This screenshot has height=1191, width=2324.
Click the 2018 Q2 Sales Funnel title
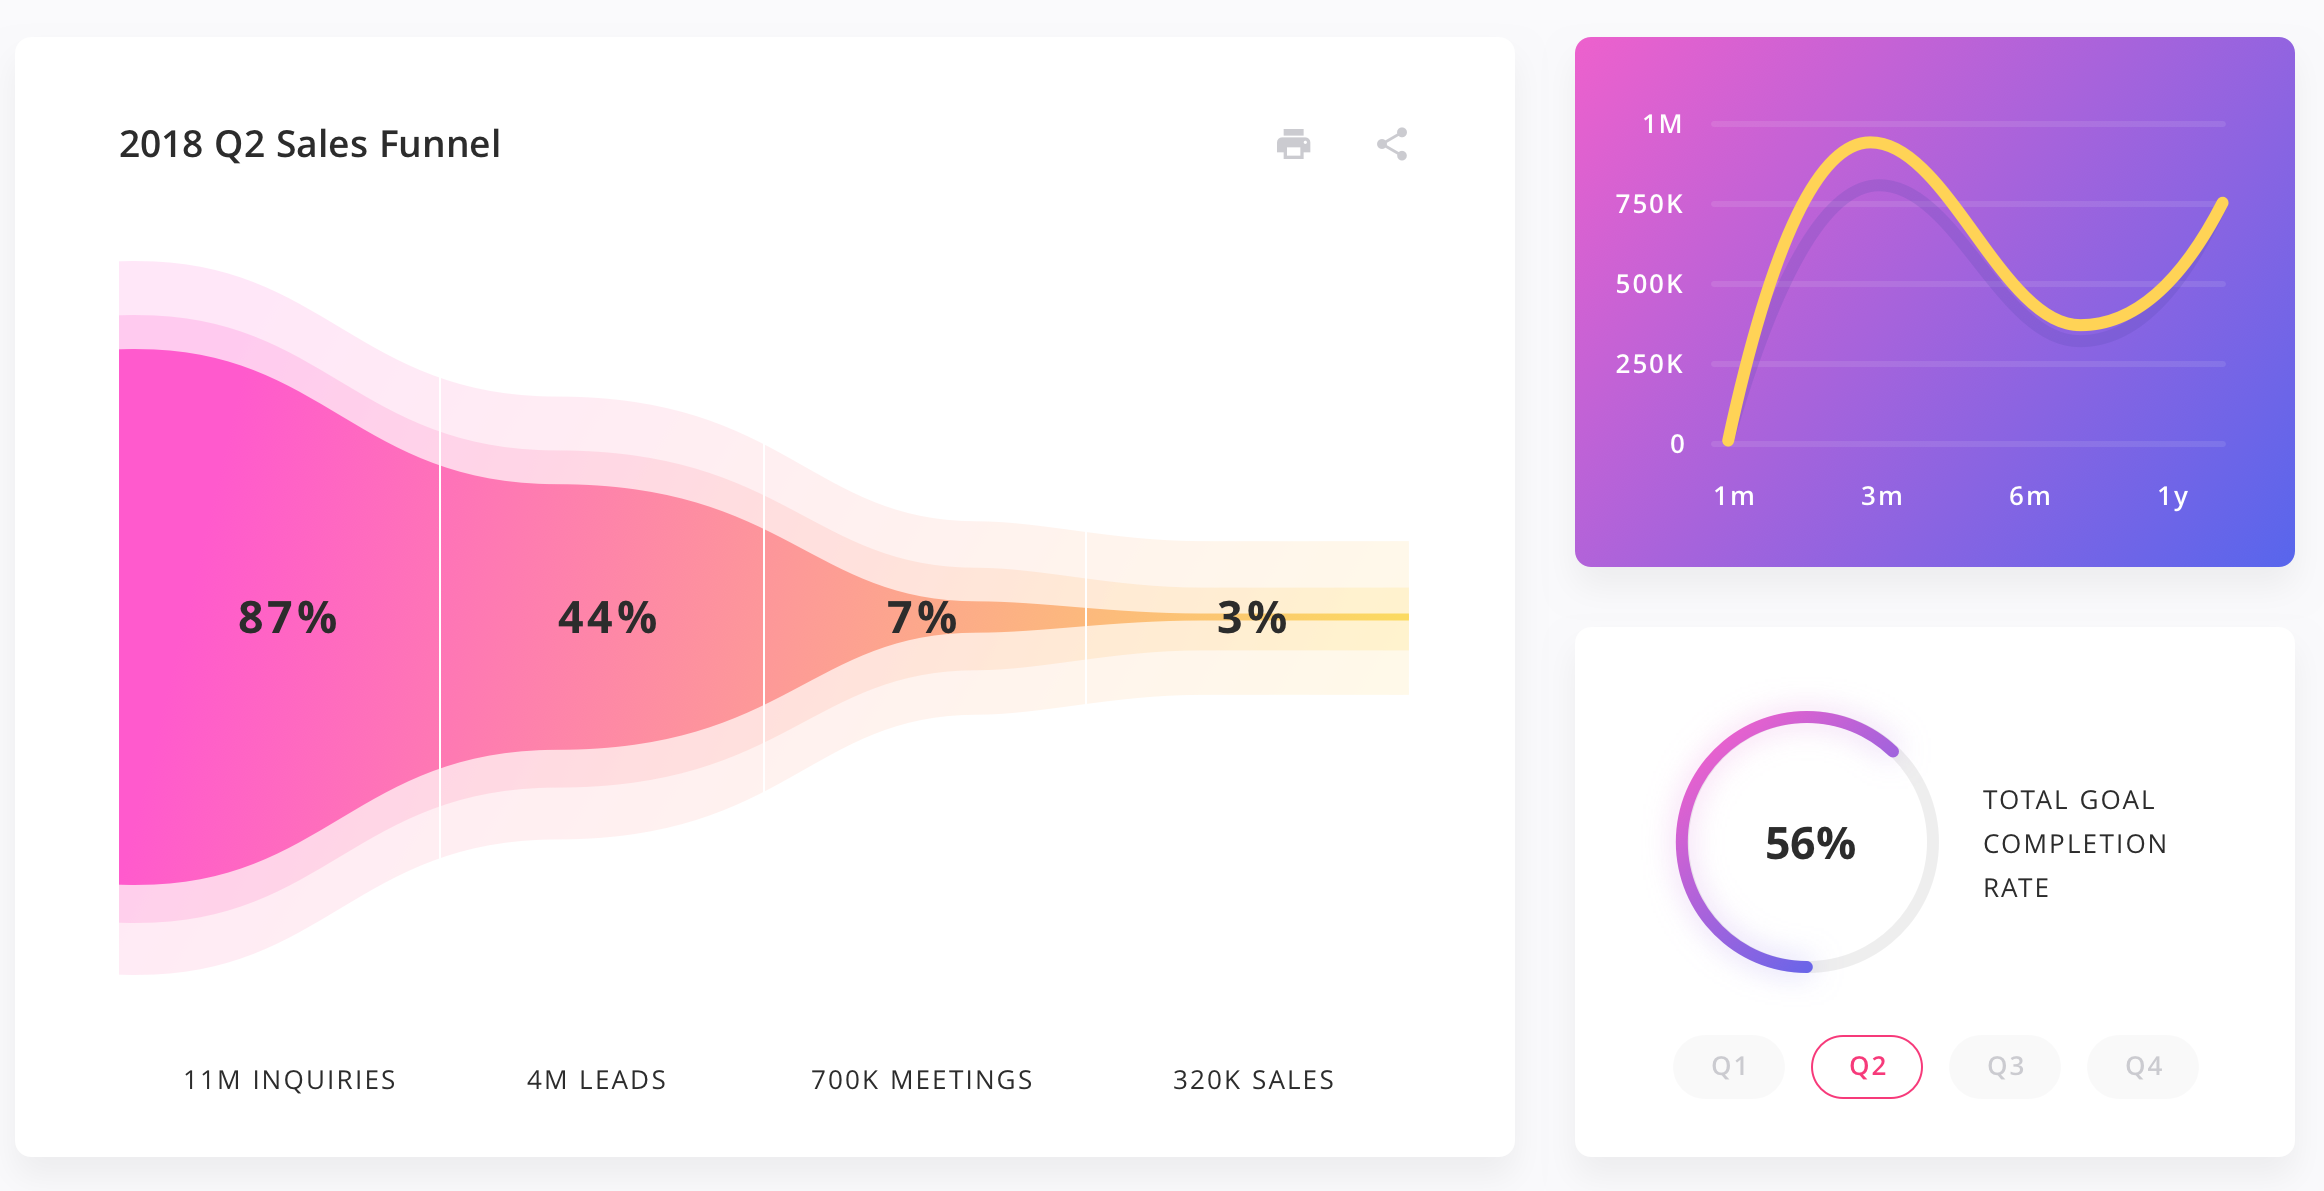pyautogui.click(x=310, y=143)
